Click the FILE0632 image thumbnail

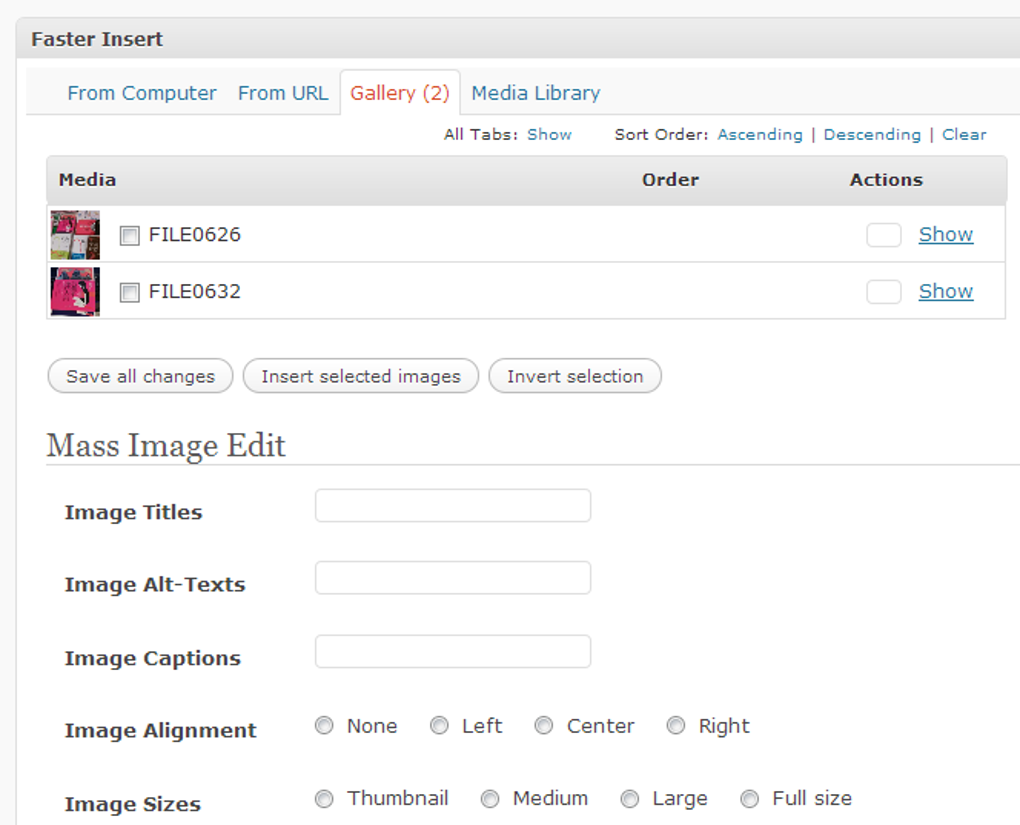[x=75, y=291]
